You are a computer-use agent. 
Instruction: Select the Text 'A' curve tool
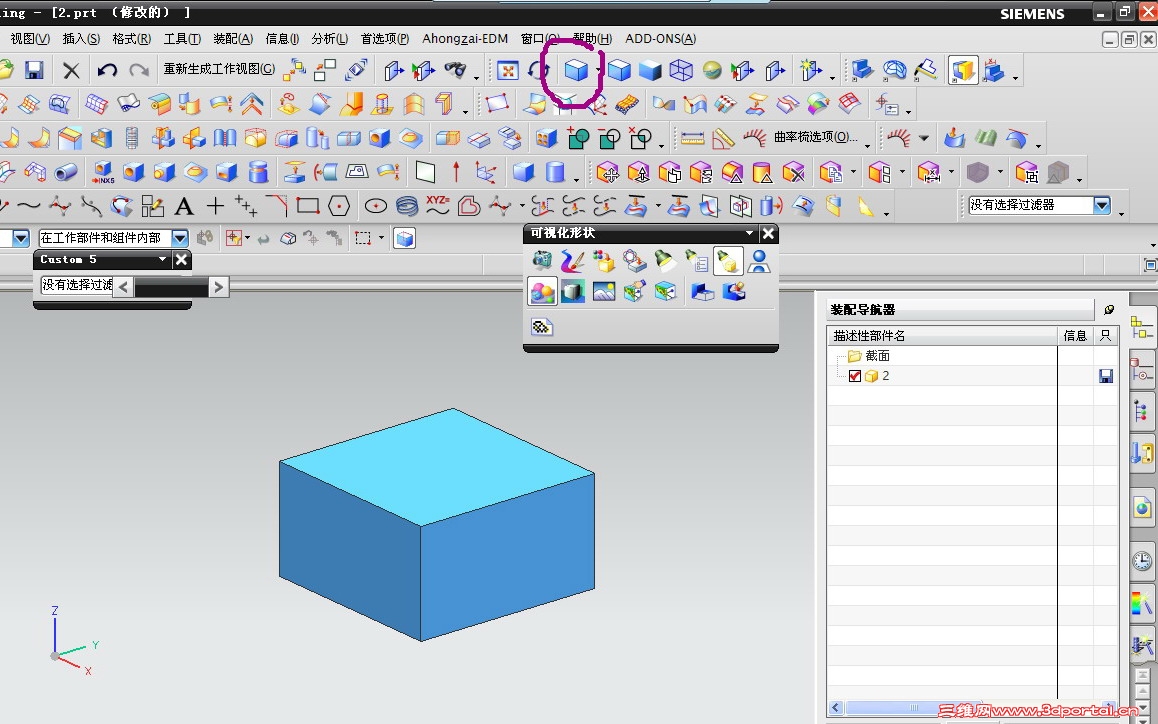[x=184, y=206]
